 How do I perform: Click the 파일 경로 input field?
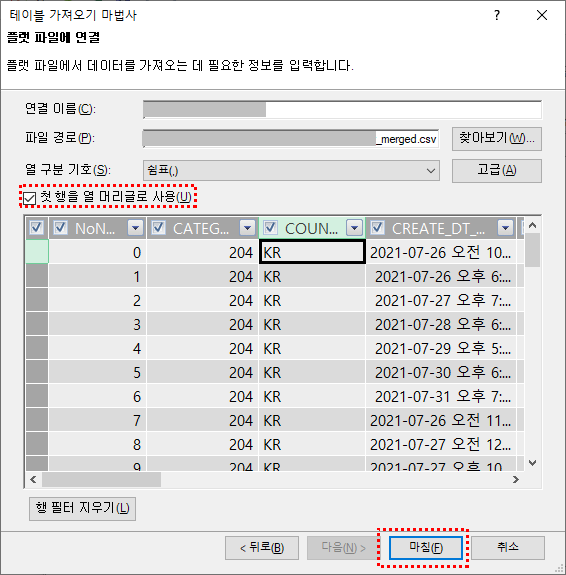291,139
